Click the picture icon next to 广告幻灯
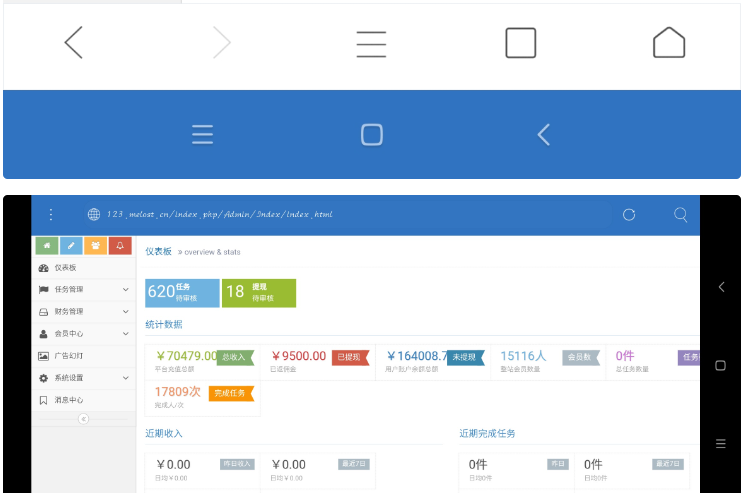 click(43, 356)
